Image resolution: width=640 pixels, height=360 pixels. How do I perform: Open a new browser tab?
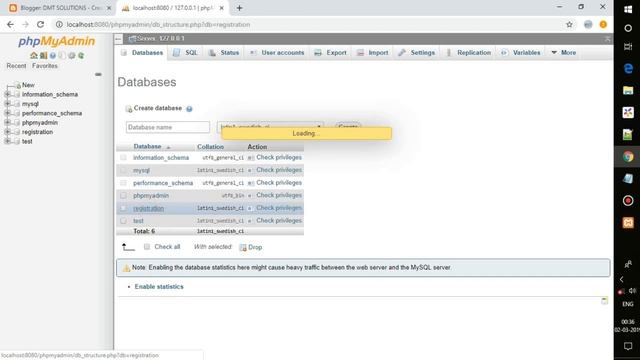pos(240,8)
